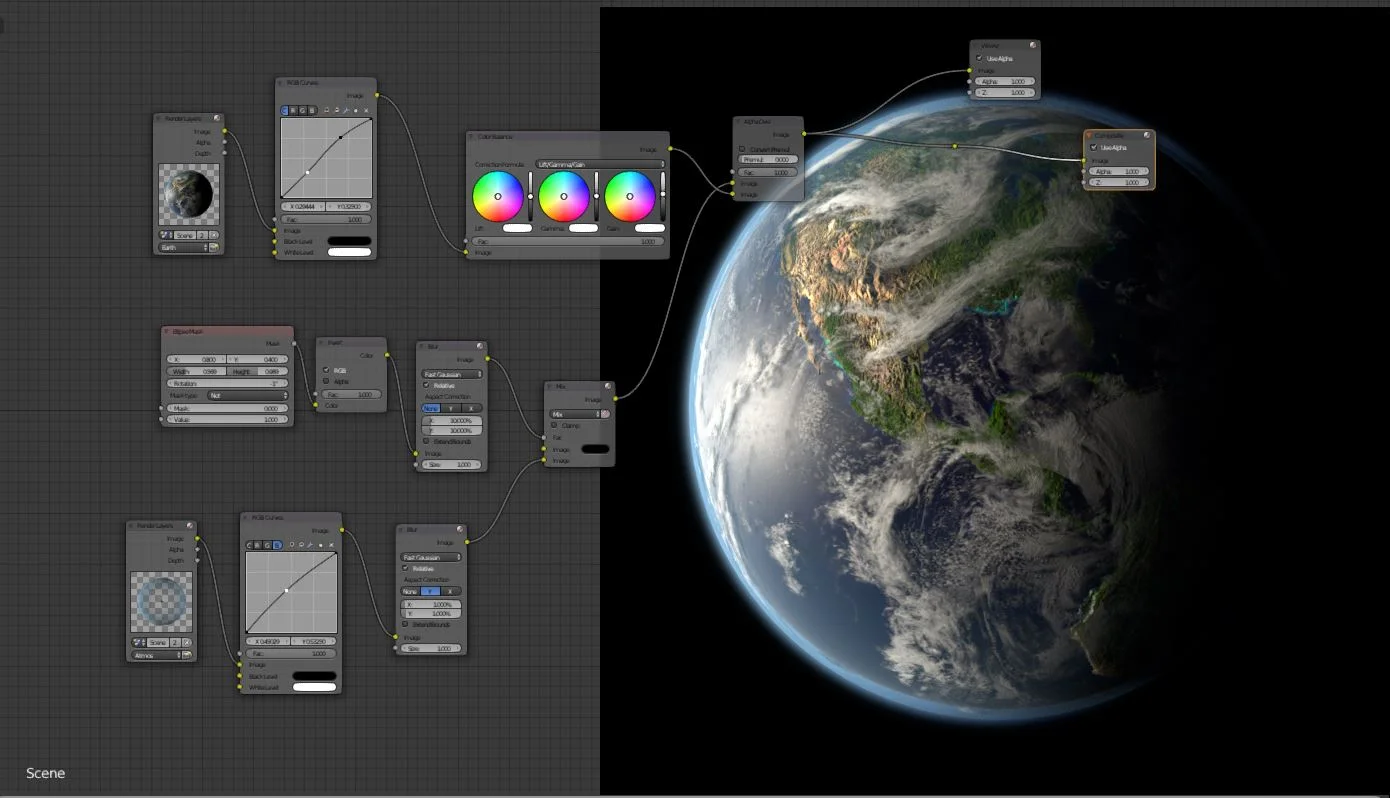Screen dimensions: 1390x798
Task: Open wrench tools on bottom RGB Curves
Action: (x=310, y=545)
